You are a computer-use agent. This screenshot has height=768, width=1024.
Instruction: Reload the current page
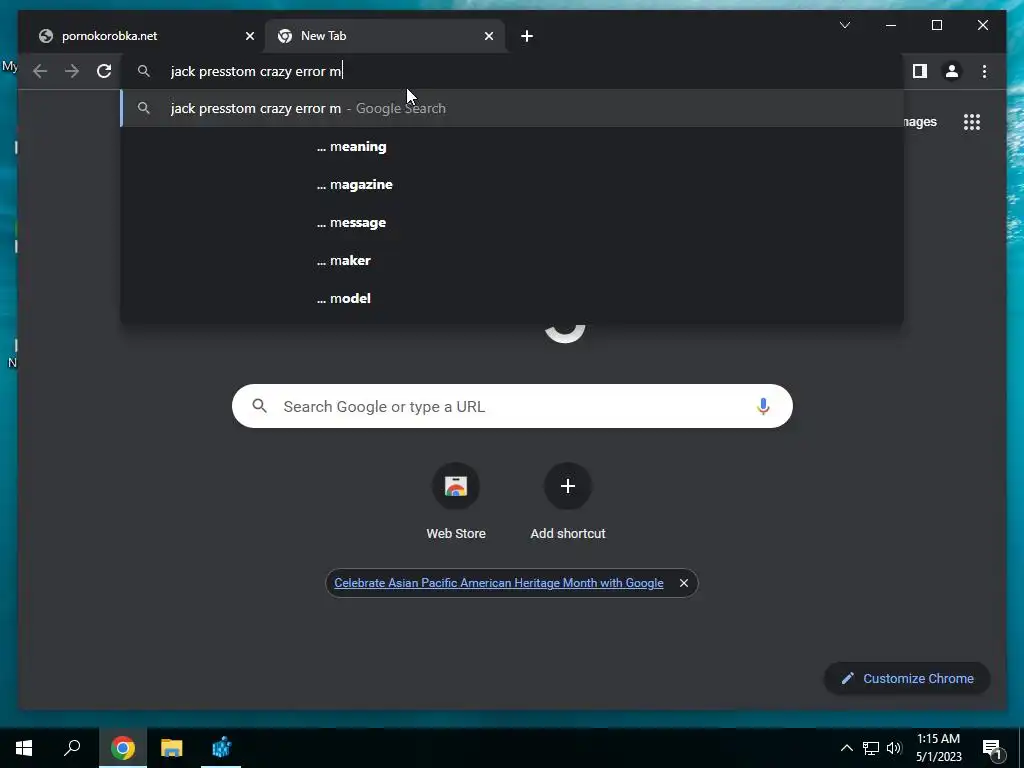point(104,71)
